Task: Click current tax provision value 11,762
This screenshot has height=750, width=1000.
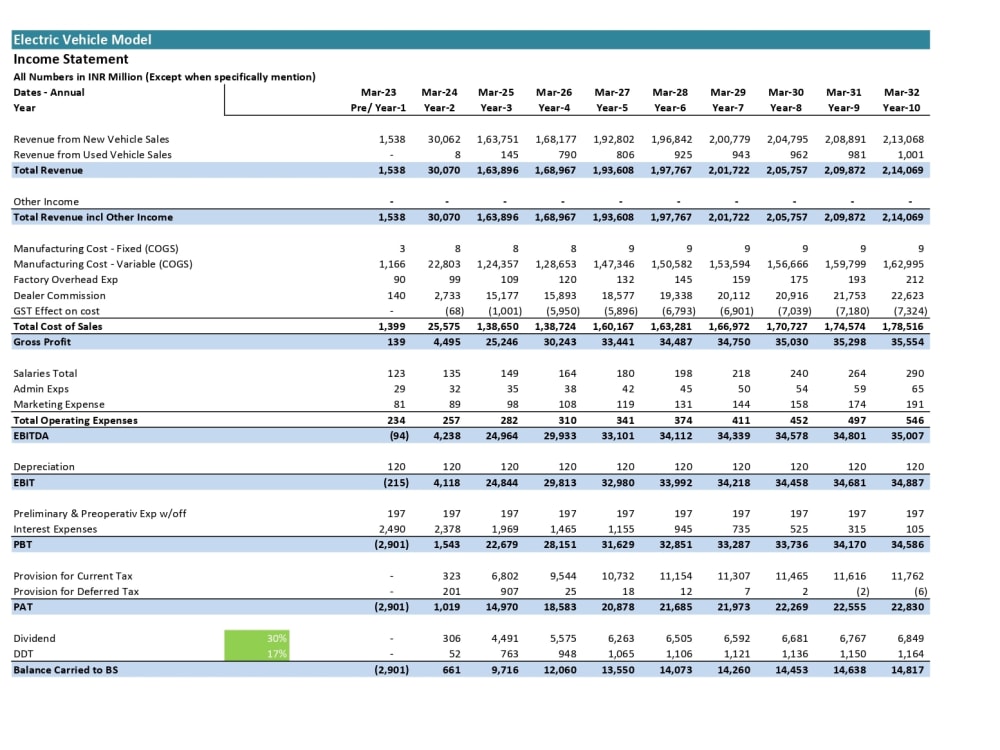Action: [908, 576]
